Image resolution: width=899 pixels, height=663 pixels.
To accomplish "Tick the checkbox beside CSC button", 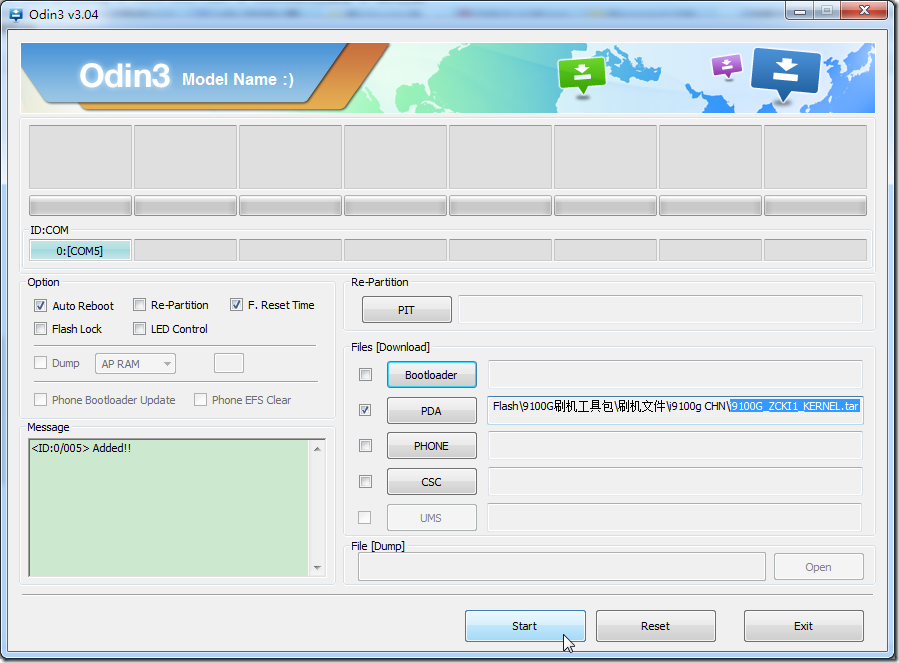I will tap(365, 481).
